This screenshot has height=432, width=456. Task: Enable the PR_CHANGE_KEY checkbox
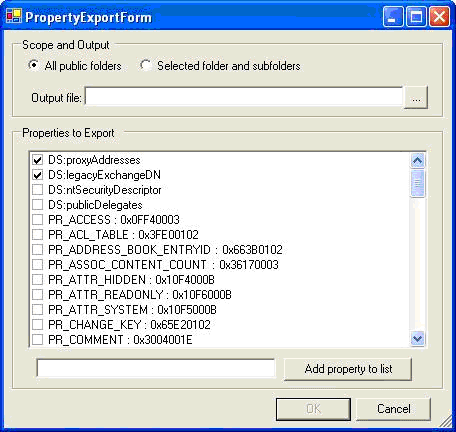(38, 325)
